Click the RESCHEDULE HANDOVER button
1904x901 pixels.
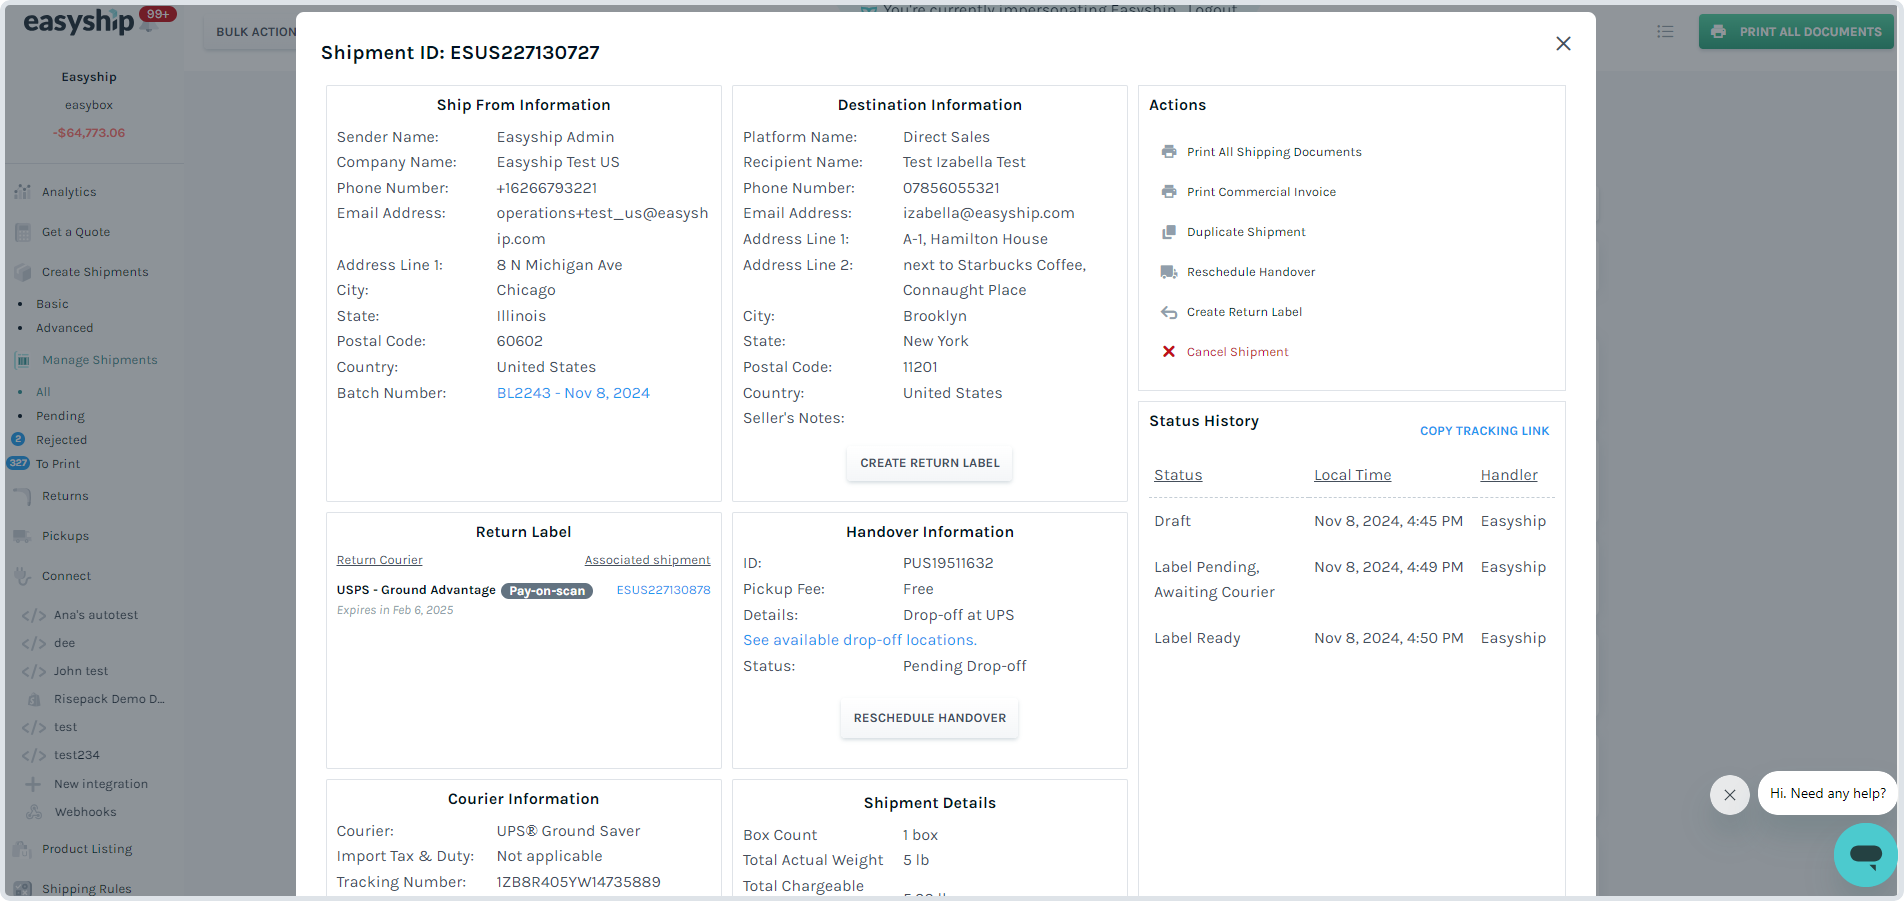coord(930,718)
